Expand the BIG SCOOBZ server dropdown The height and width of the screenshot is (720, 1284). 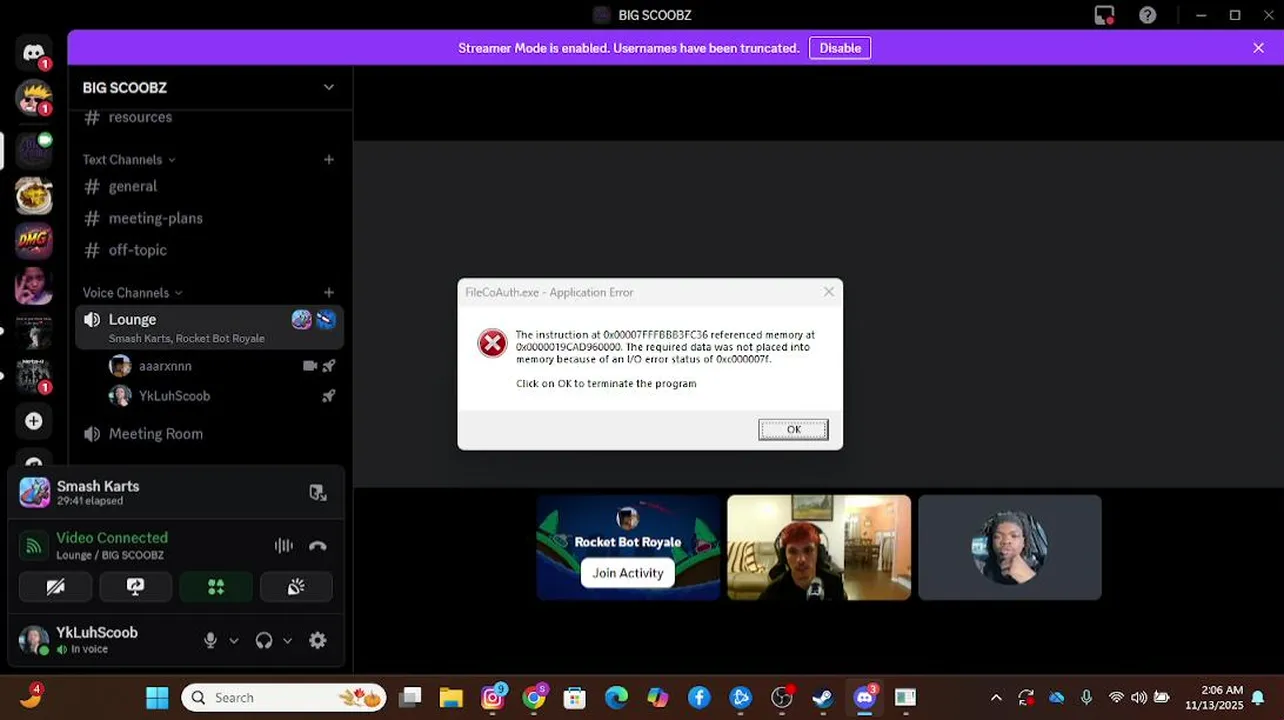click(328, 88)
